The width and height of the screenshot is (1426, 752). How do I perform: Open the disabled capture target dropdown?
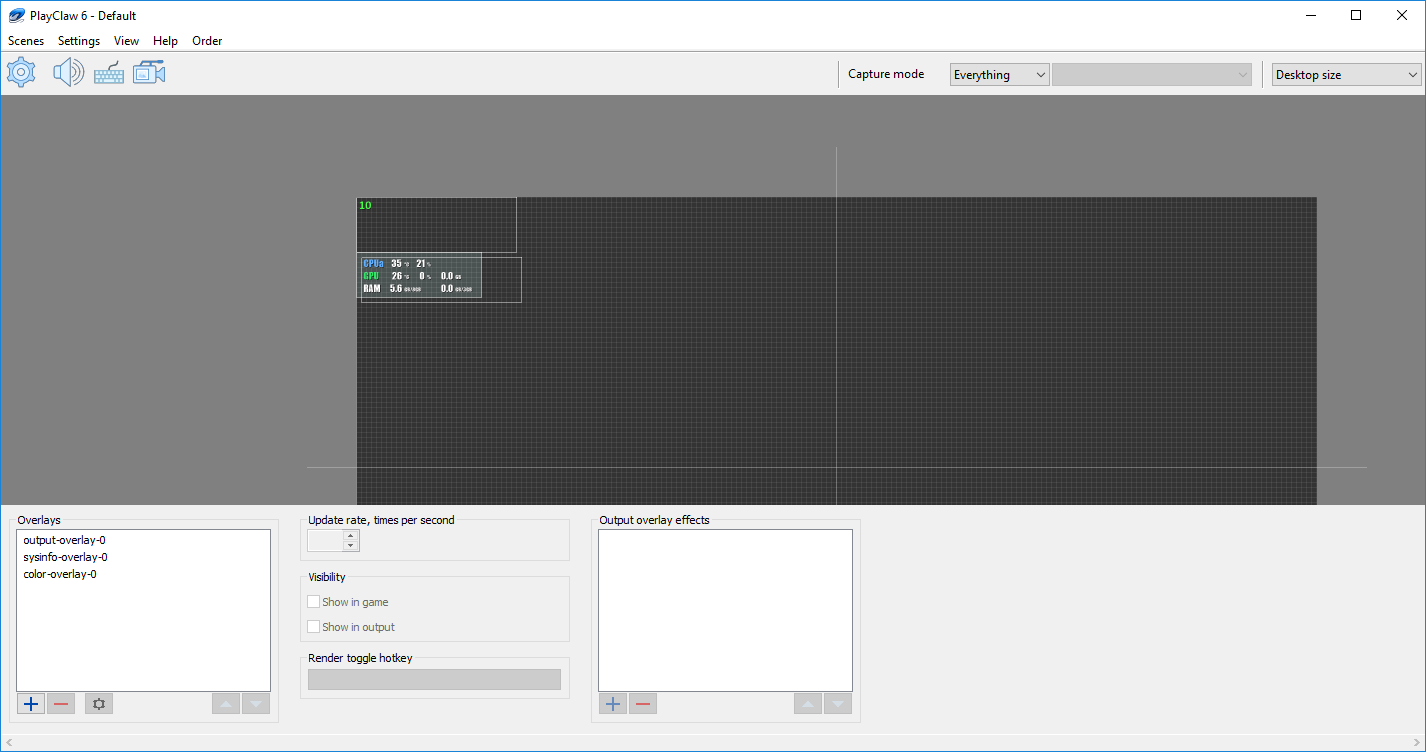click(1152, 75)
